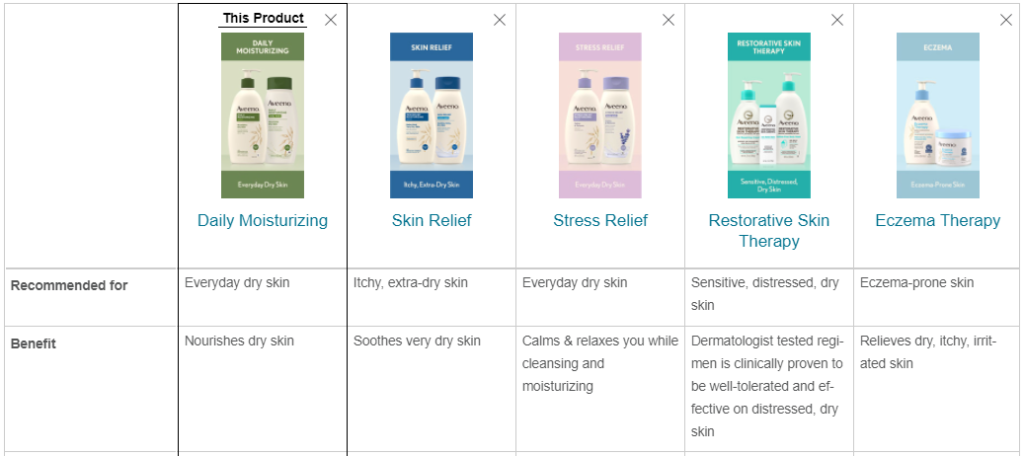Open the Restorative Skin Therapy link
The image size is (1024, 456).
point(769,231)
